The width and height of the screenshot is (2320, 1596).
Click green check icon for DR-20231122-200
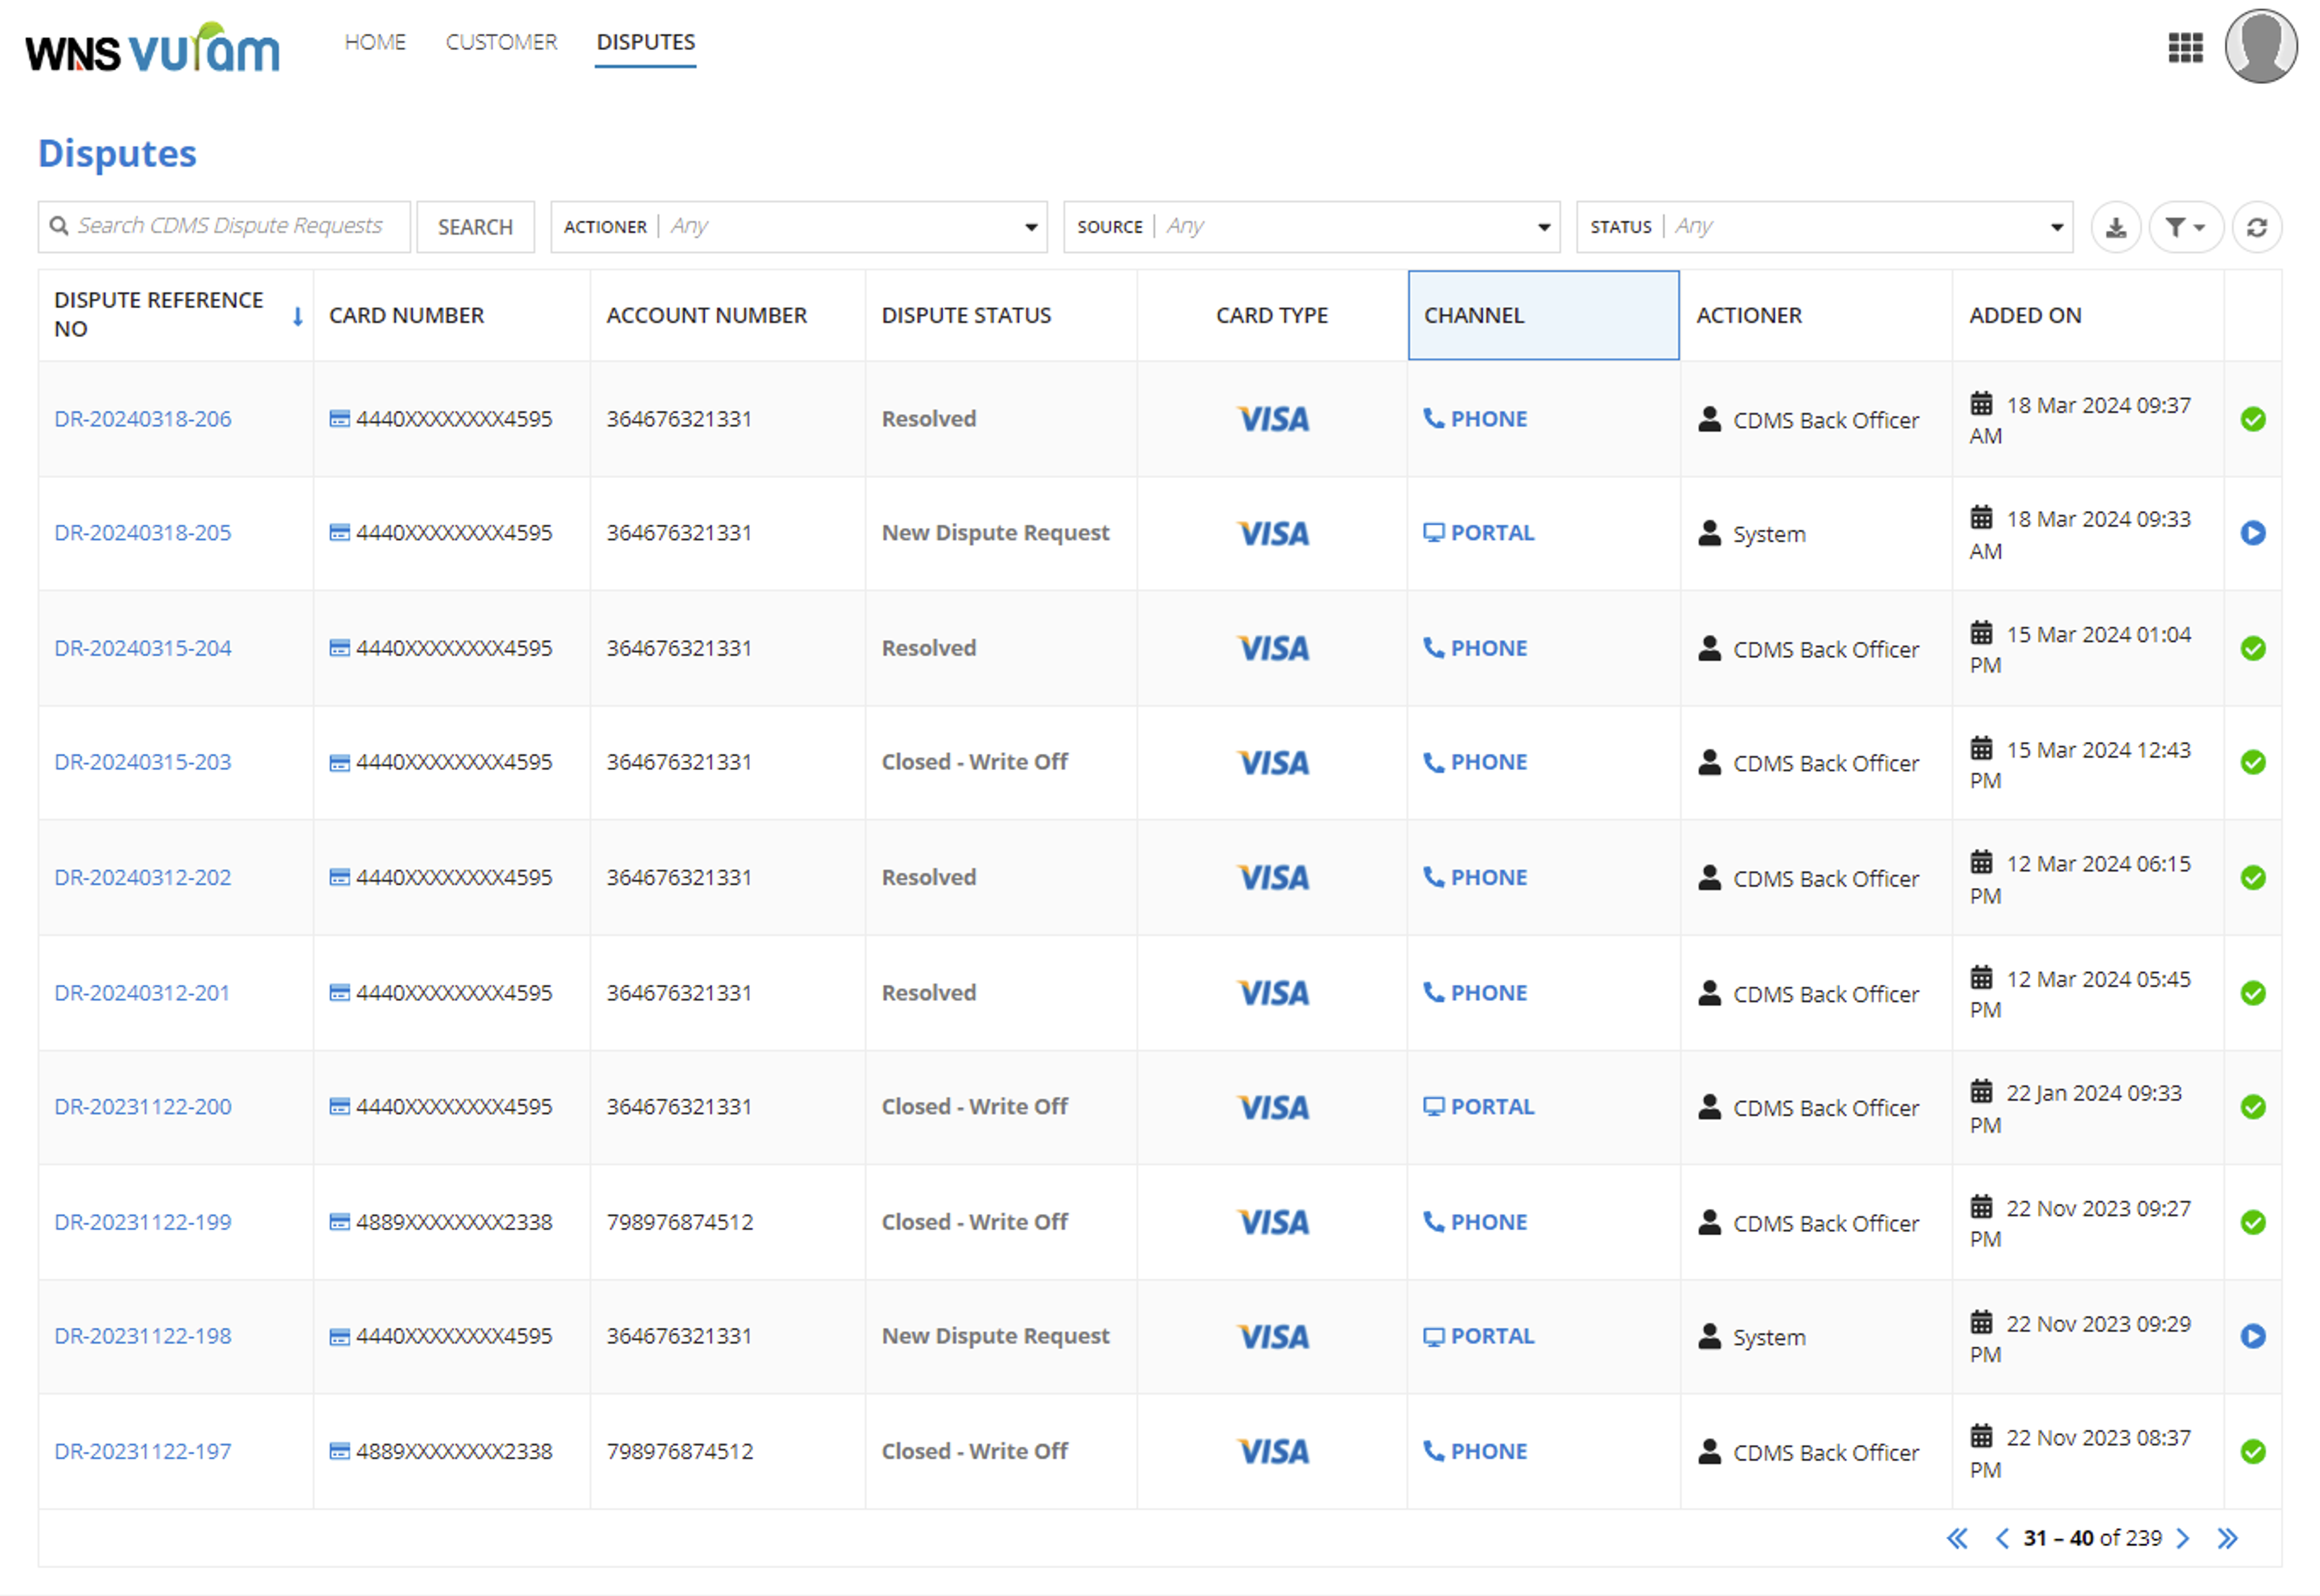pyautogui.click(x=2252, y=1107)
